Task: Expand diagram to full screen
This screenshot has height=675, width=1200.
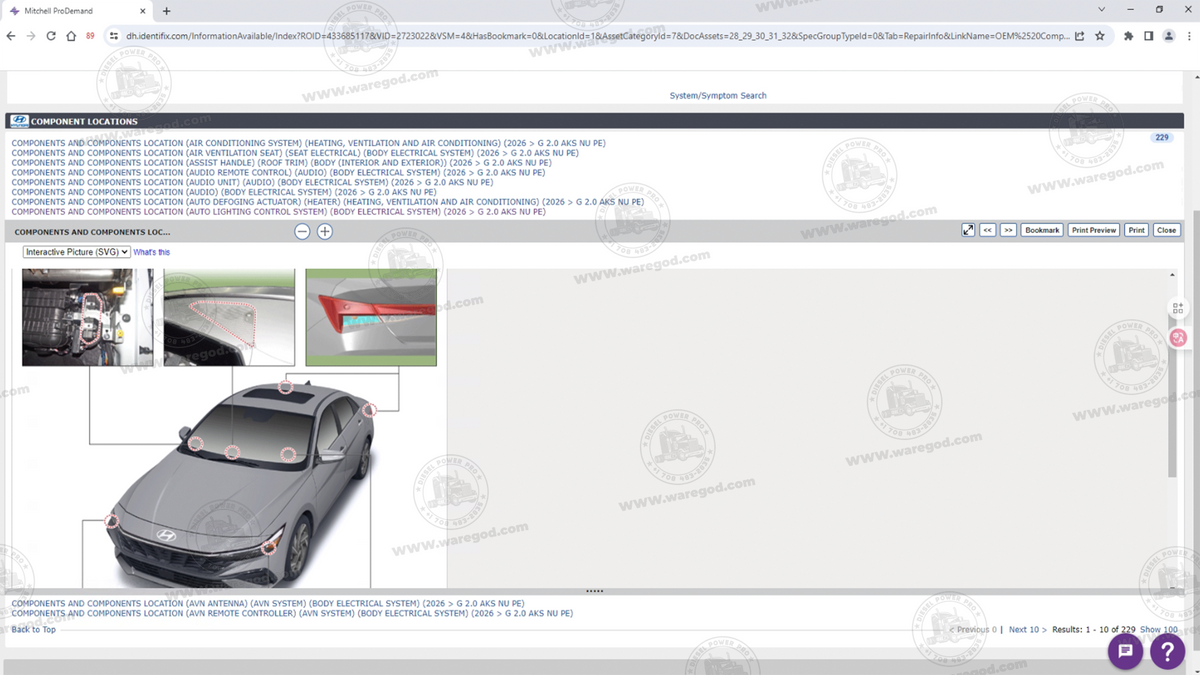Action: [x=968, y=230]
